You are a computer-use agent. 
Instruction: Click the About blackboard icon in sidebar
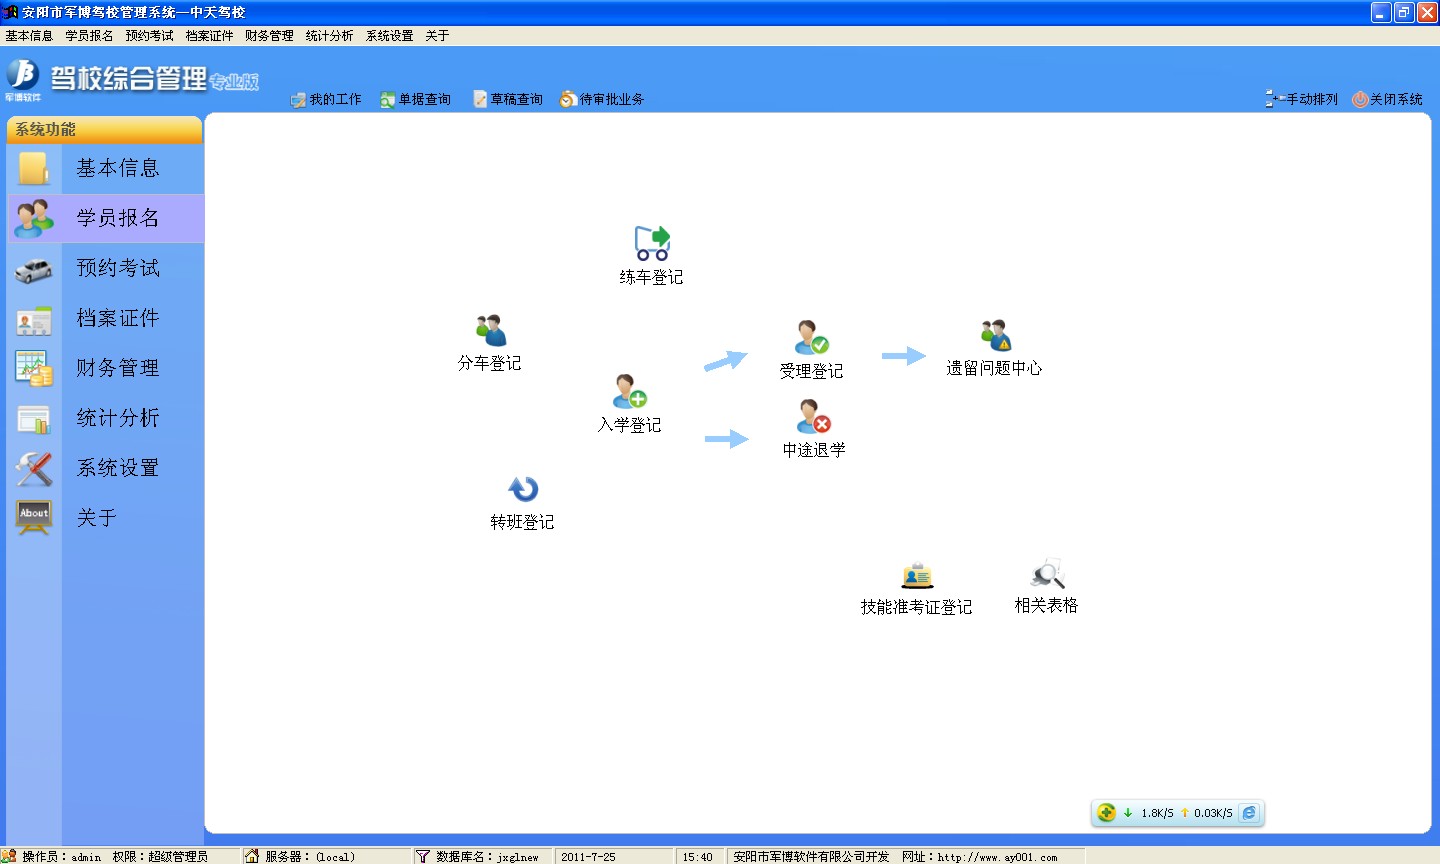click(x=34, y=517)
